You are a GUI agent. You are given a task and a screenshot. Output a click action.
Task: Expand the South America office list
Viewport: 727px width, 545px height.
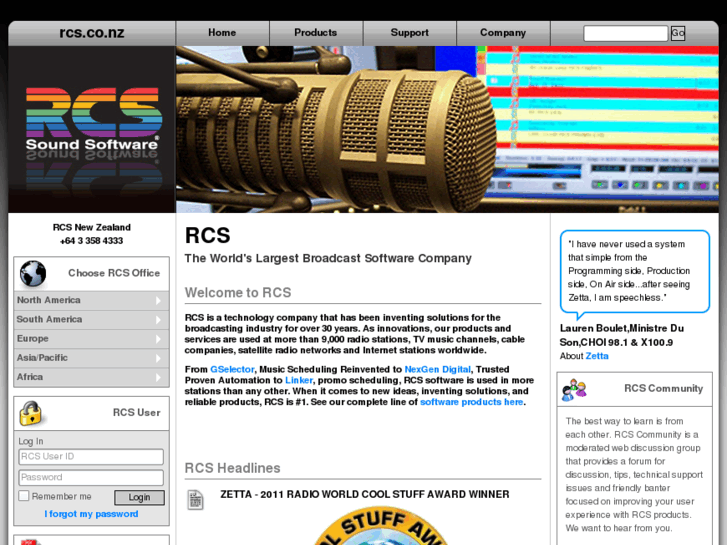tap(91, 320)
